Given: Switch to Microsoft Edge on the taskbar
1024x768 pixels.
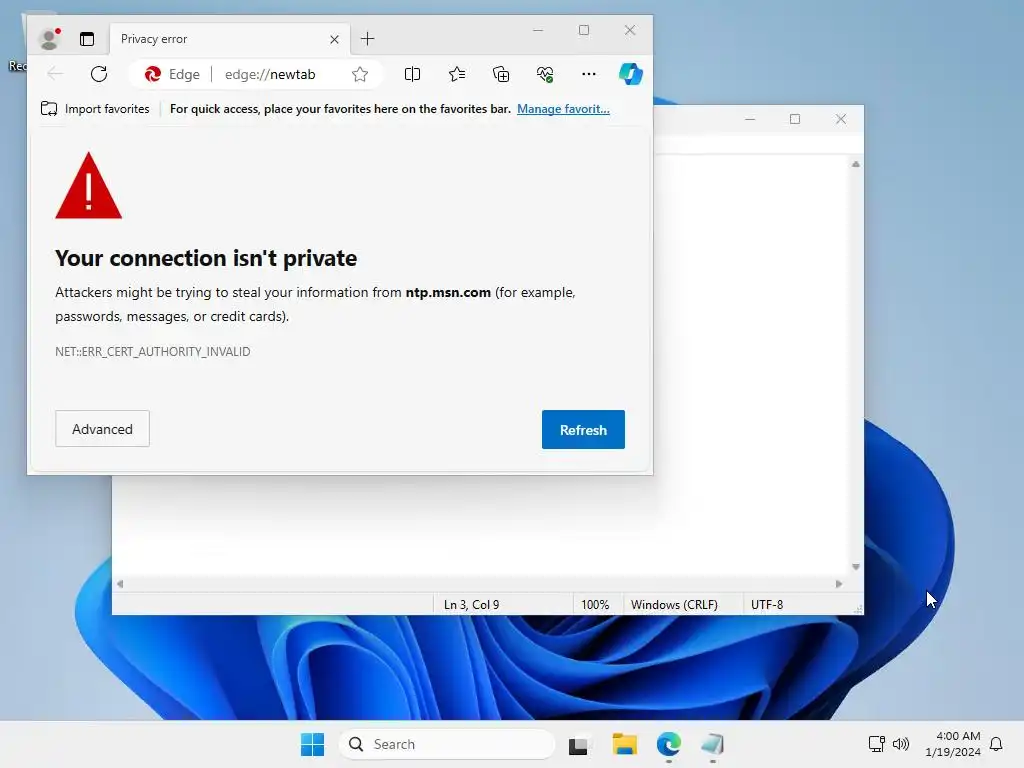Looking at the screenshot, I should (669, 744).
